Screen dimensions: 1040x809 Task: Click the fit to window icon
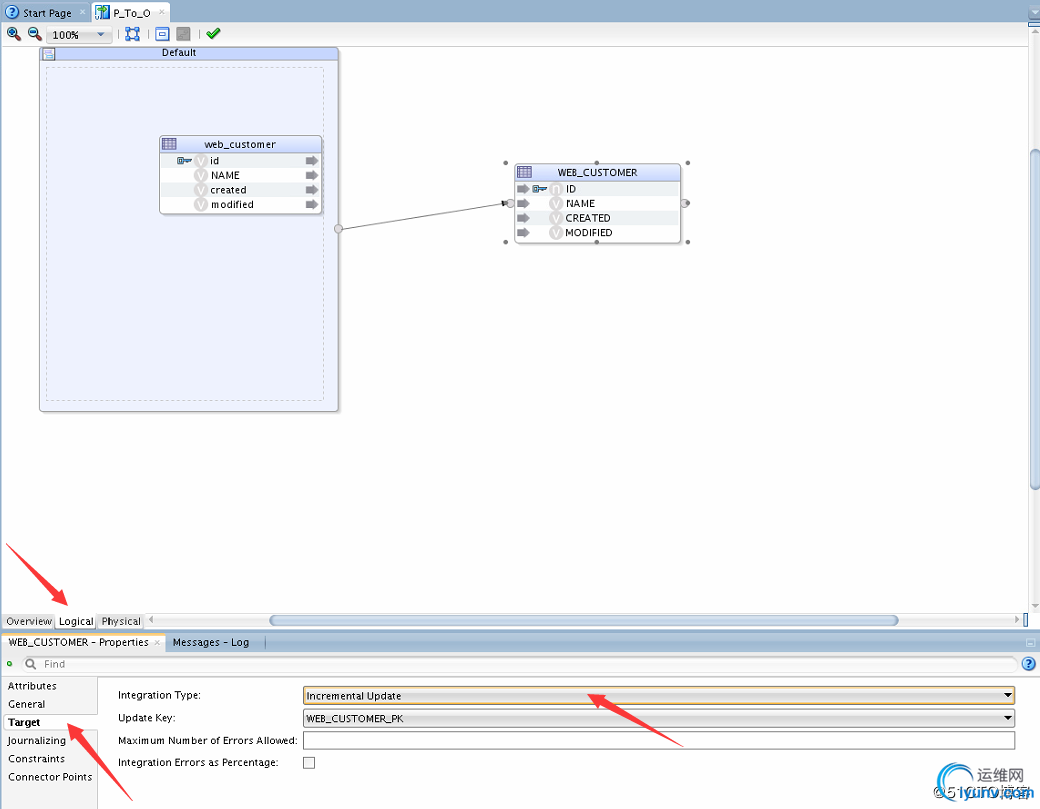click(132, 34)
